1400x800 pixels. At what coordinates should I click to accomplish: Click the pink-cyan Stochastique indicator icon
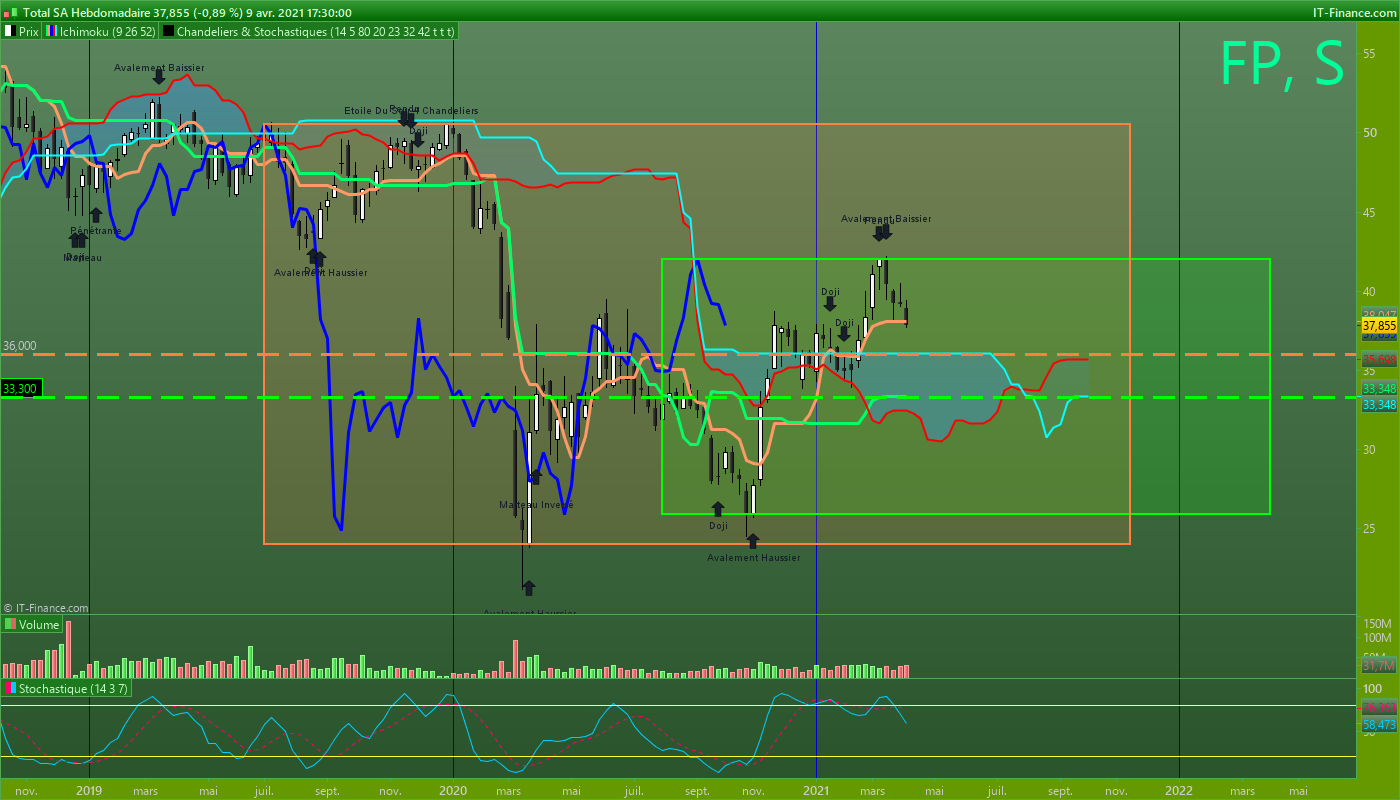point(10,689)
